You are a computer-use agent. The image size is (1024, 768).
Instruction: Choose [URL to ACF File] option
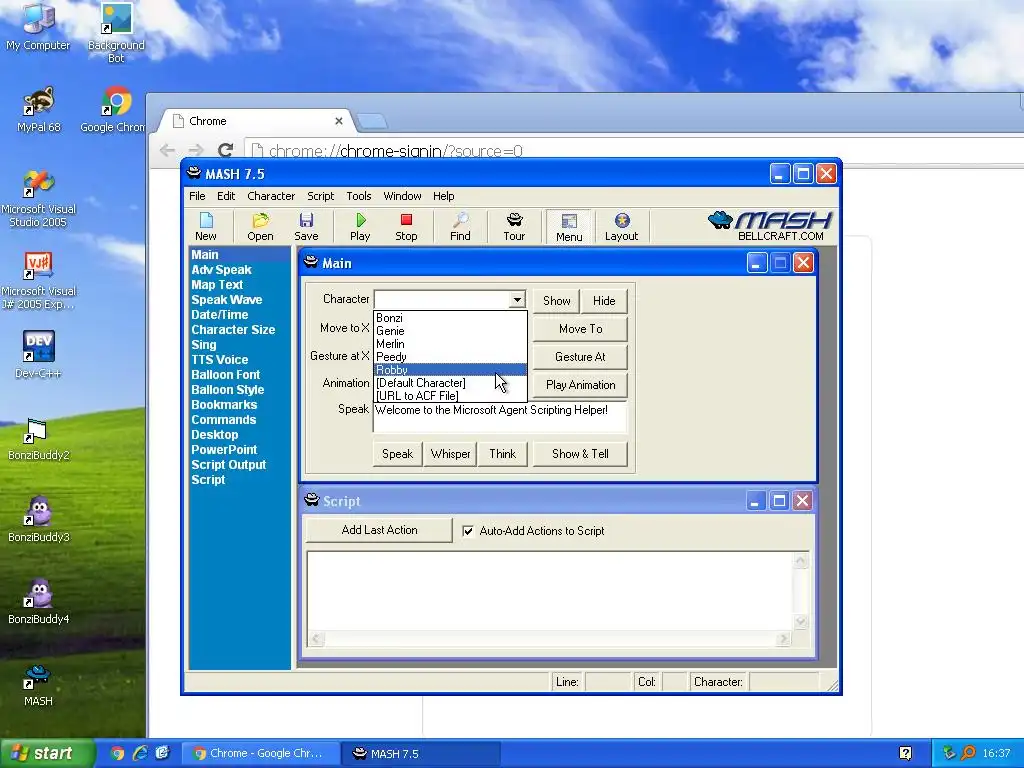(x=450, y=396)
